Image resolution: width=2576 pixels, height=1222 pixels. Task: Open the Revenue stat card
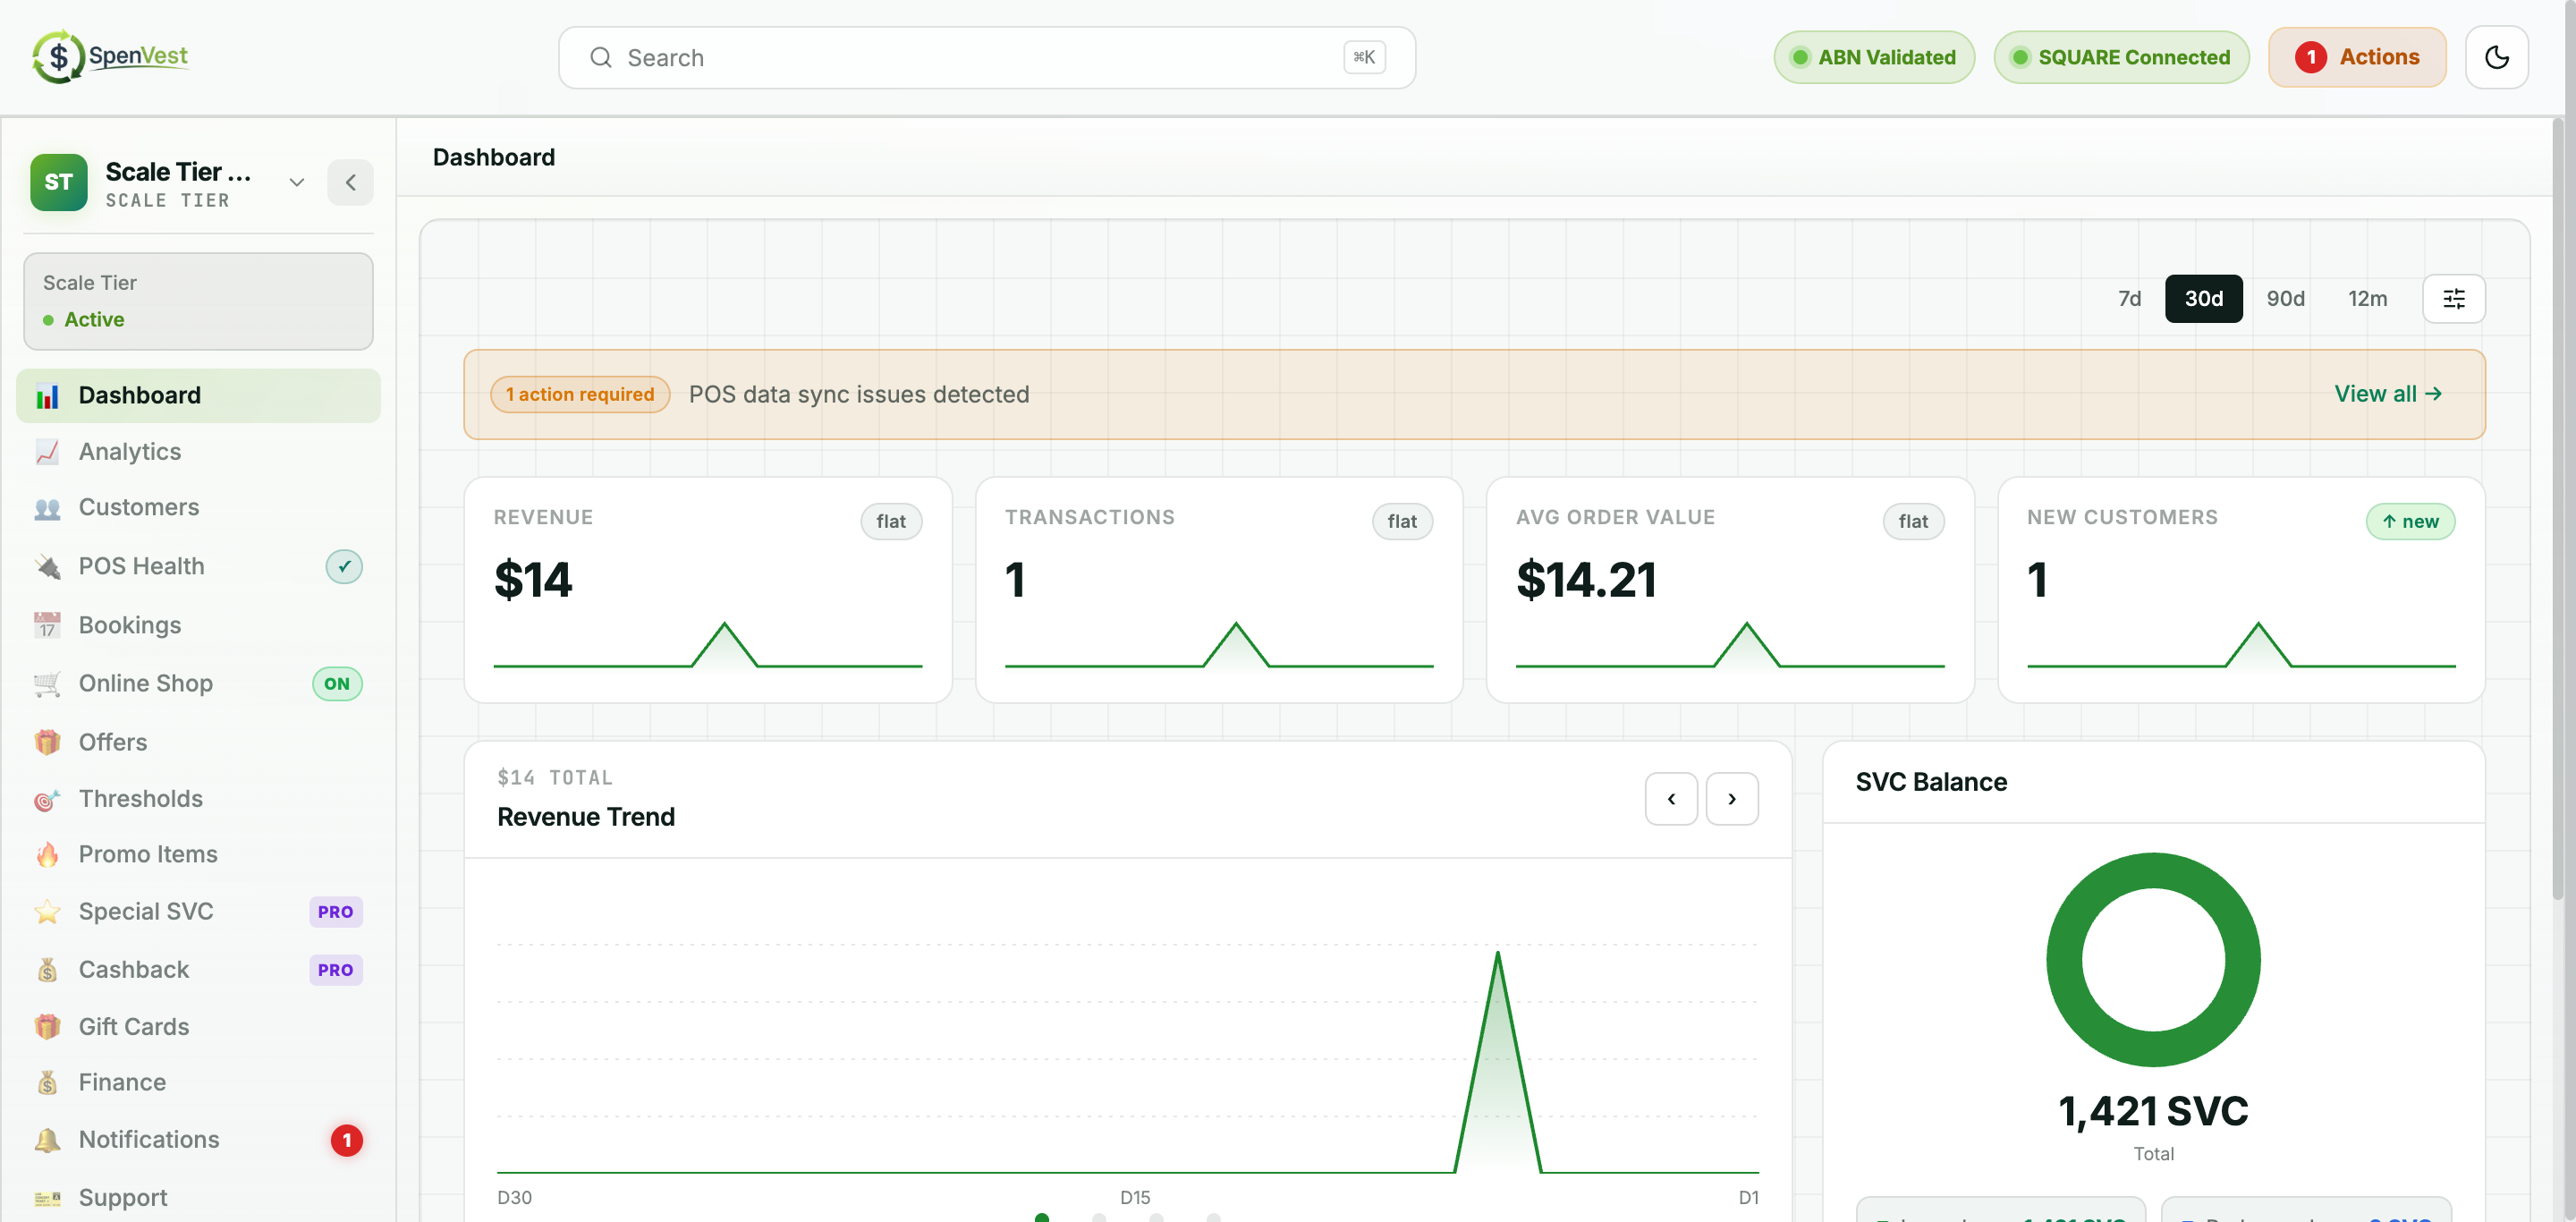pyautogui.click(x=707, y=590)
